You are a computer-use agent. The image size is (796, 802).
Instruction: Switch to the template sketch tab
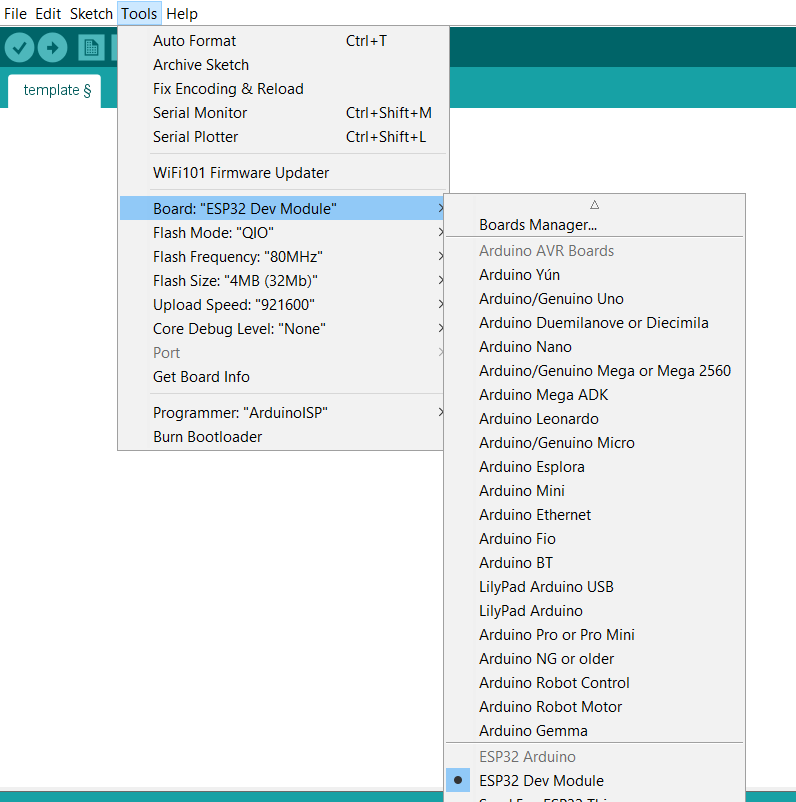click(x=56, y=90)
